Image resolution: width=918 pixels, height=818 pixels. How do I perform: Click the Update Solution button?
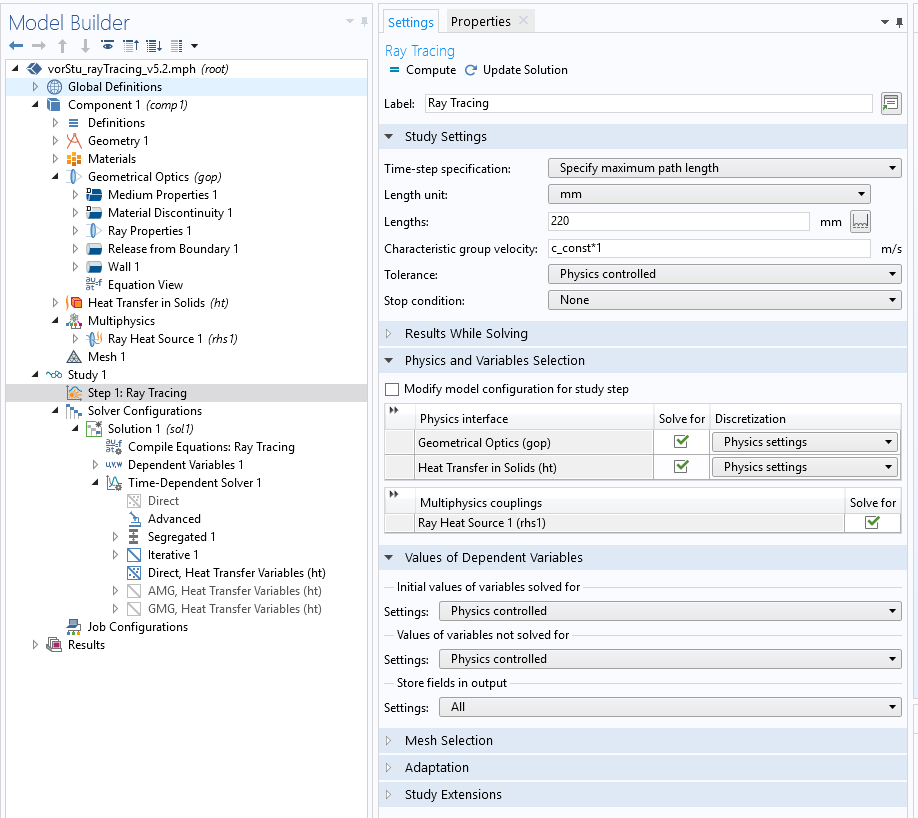516,70
